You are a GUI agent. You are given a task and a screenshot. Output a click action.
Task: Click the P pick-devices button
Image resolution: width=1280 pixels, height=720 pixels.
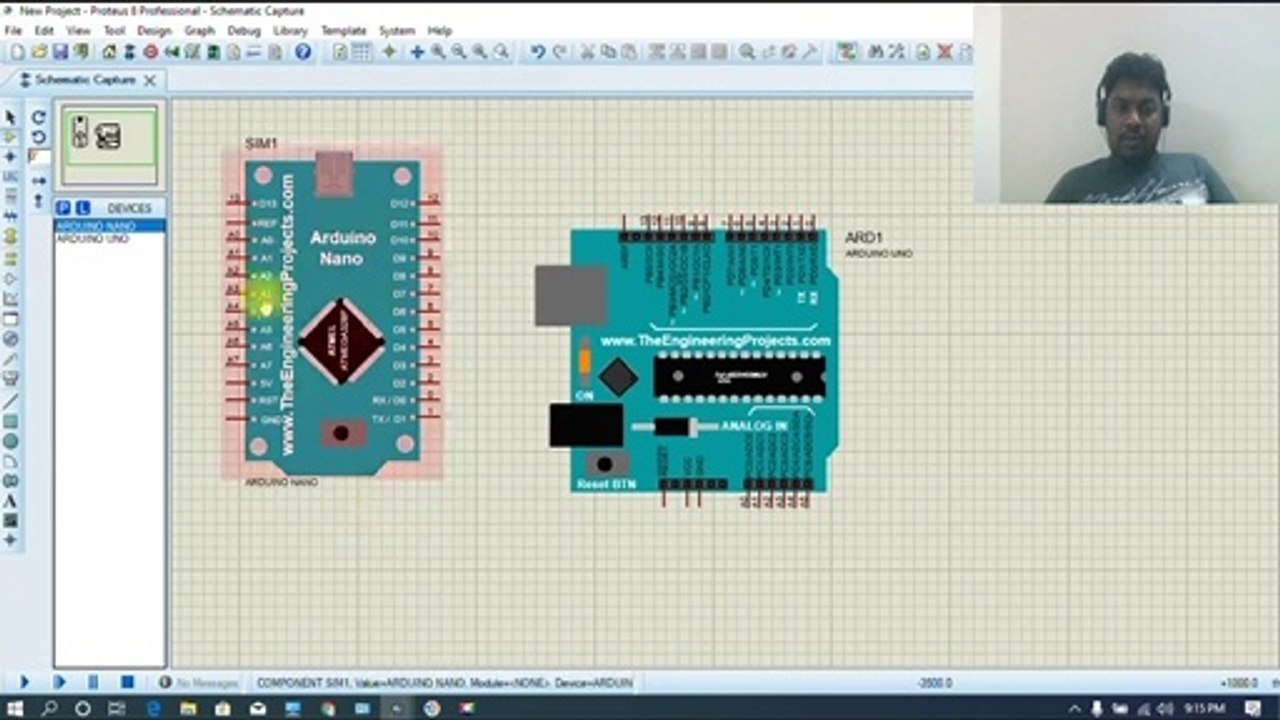(x=63, y=208)
